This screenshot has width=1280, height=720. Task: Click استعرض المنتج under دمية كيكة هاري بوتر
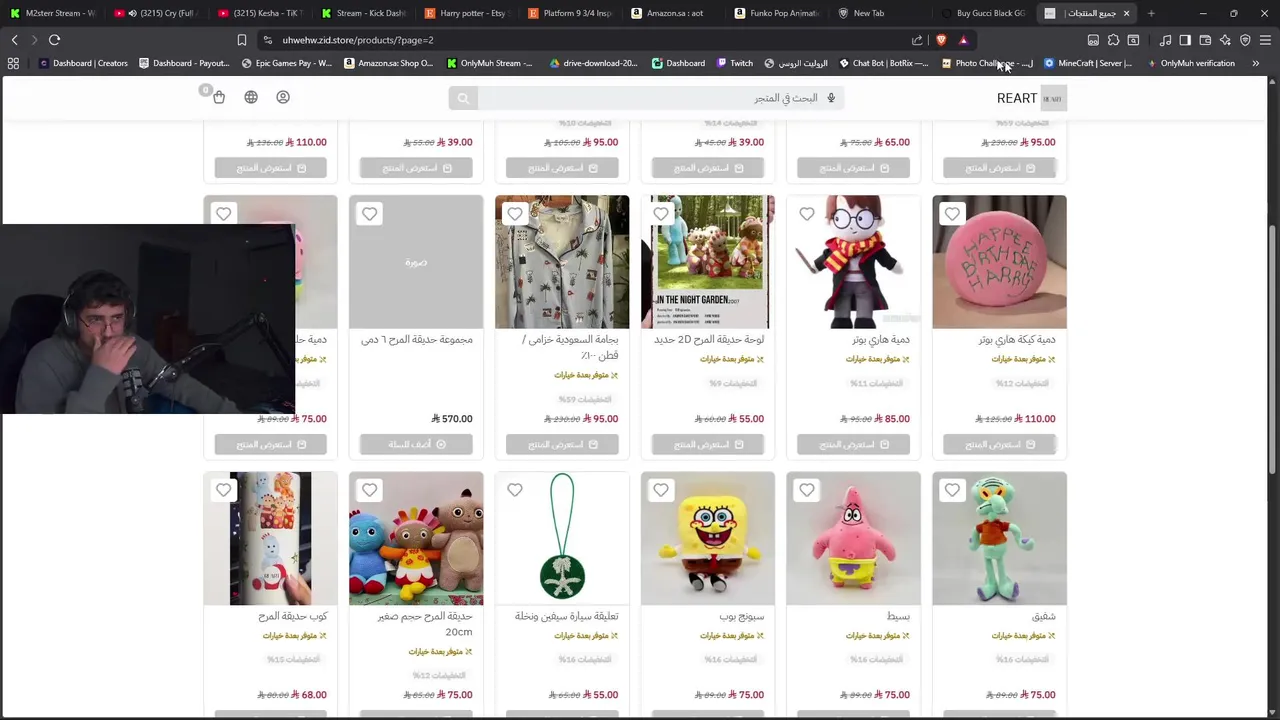[999, 444]
